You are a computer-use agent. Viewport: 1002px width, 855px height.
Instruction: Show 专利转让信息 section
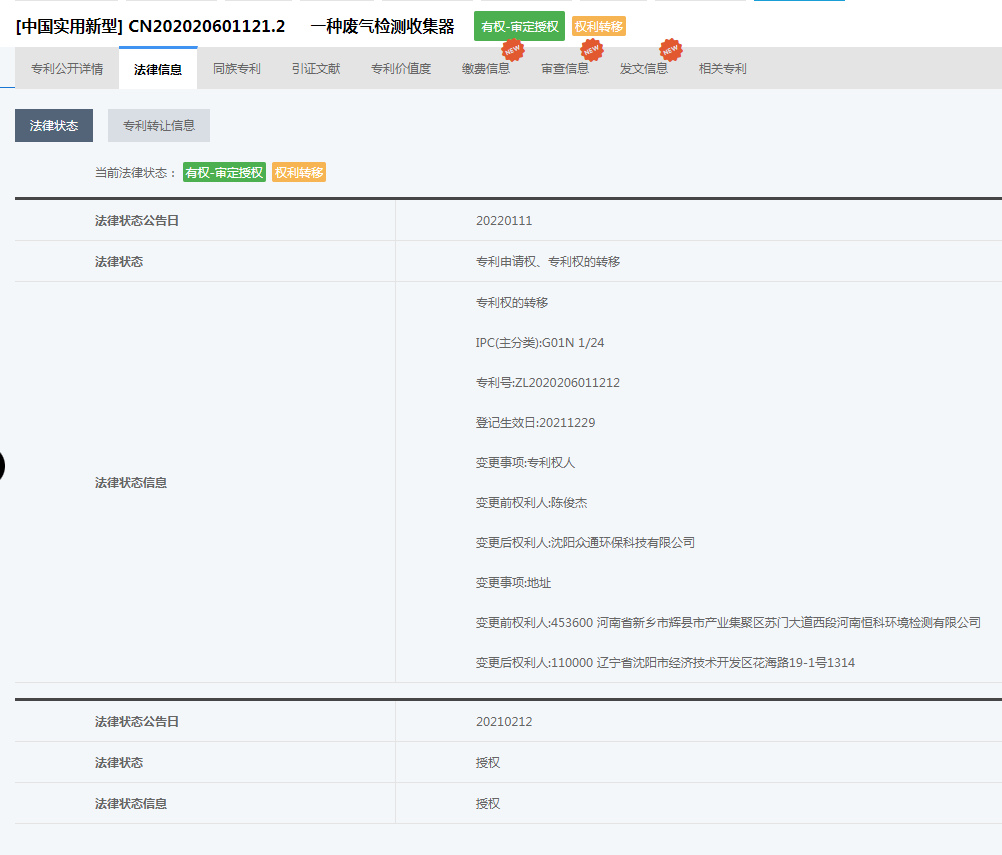pos(159,126)
